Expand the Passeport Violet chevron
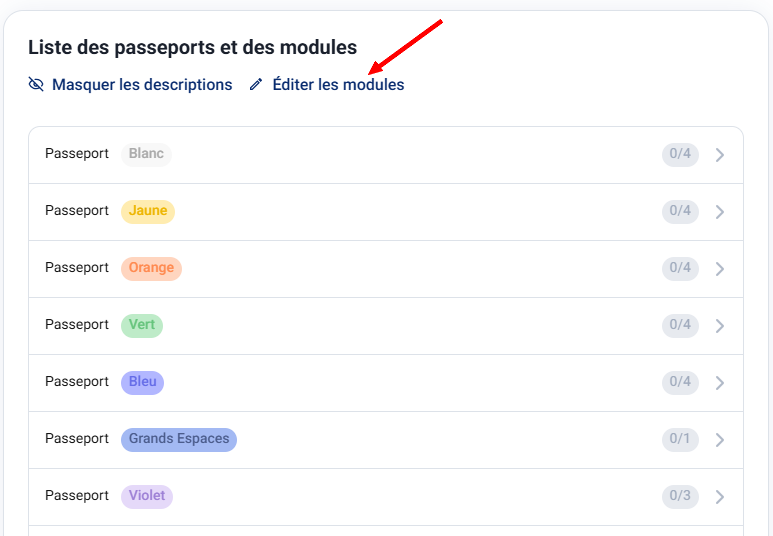 (720, 497)
